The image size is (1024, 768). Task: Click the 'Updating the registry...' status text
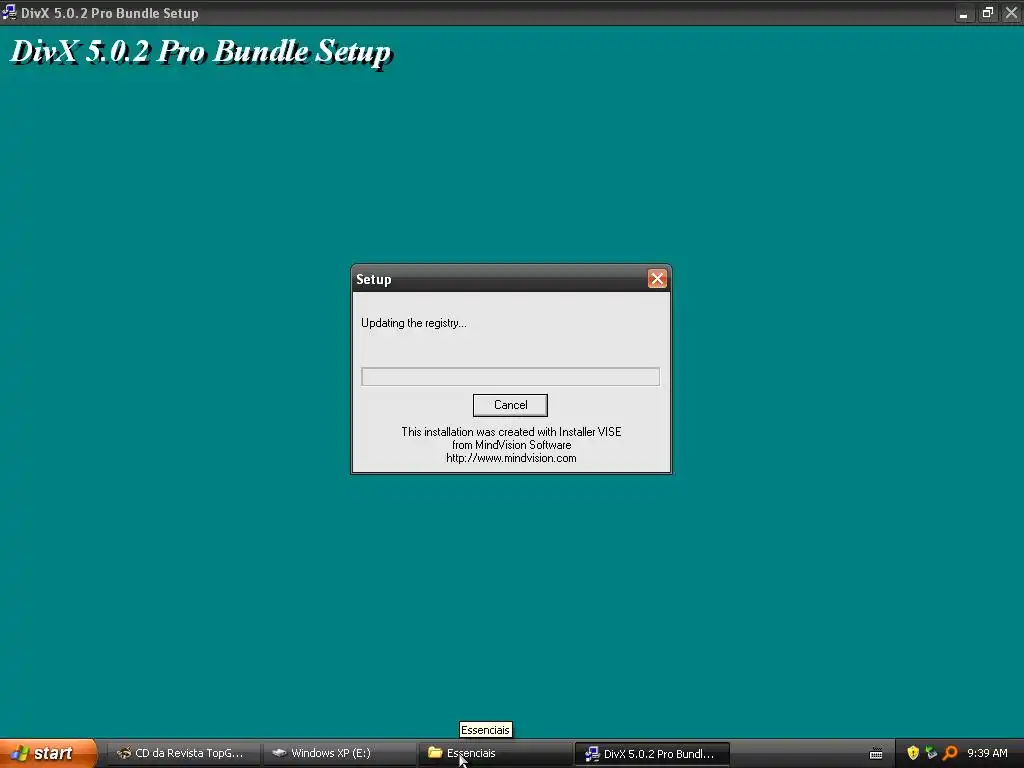point(413,323)
